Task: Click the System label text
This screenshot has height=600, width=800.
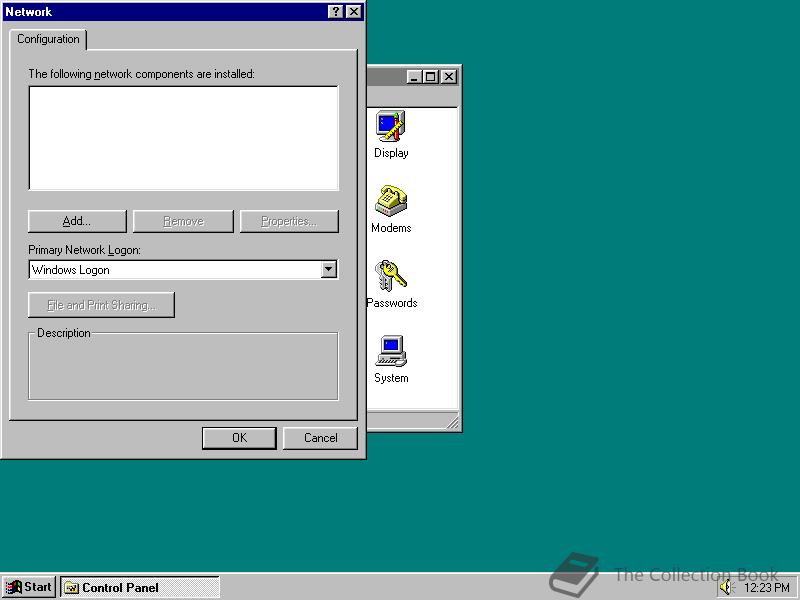Action: 391,378
